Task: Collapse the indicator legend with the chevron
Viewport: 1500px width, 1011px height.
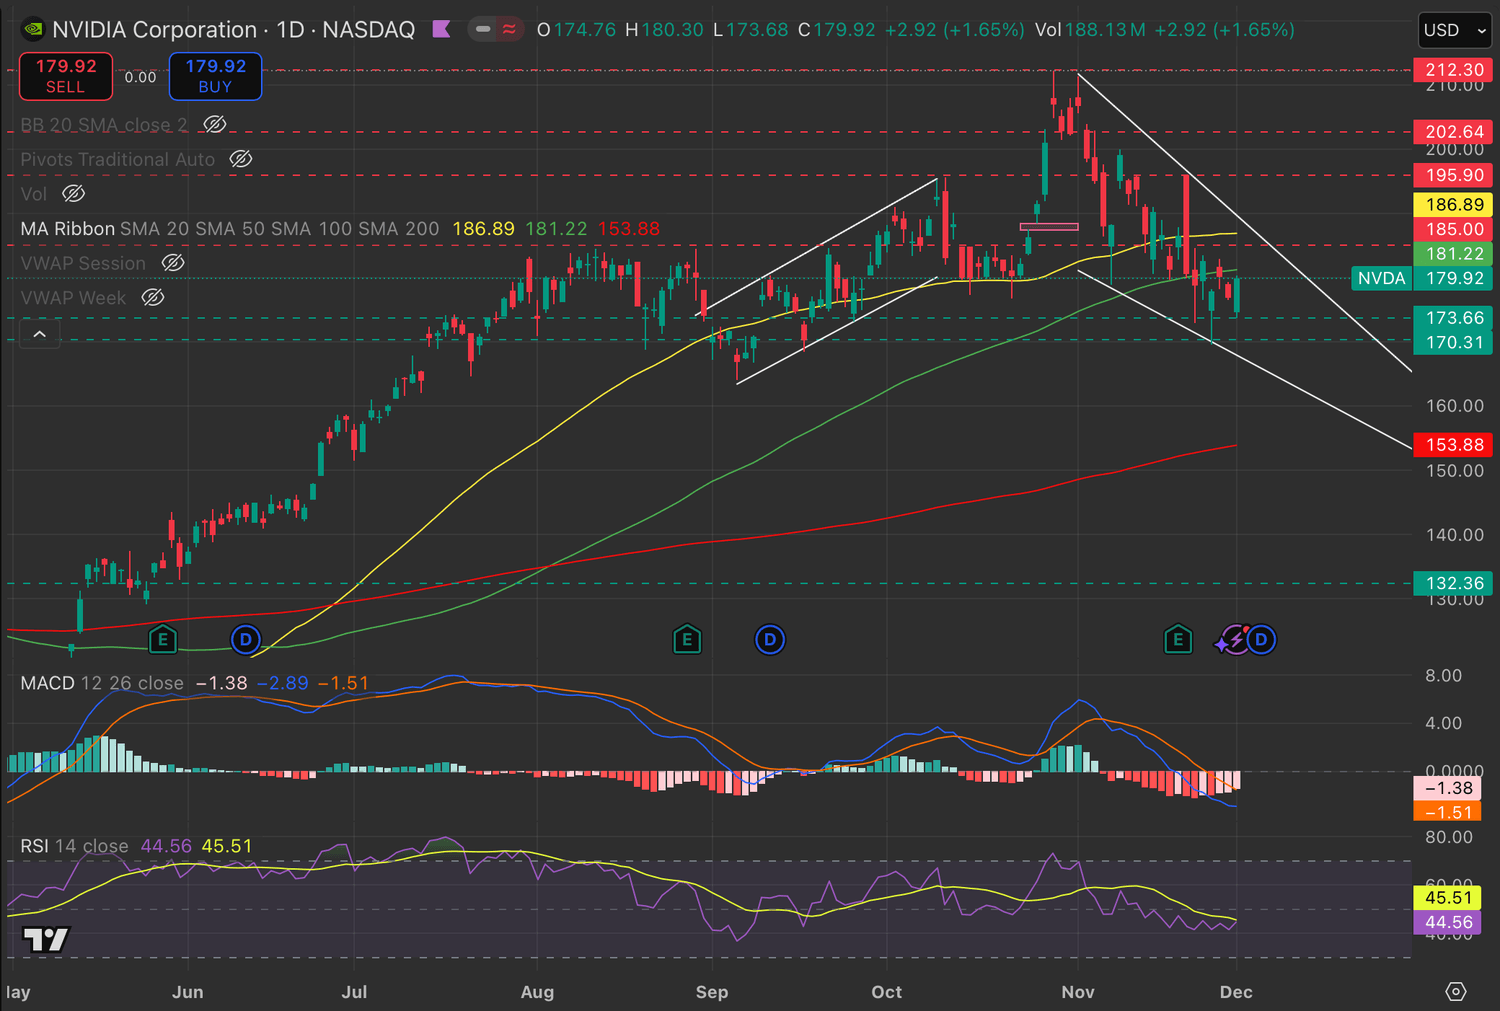Action: (40, 334)
